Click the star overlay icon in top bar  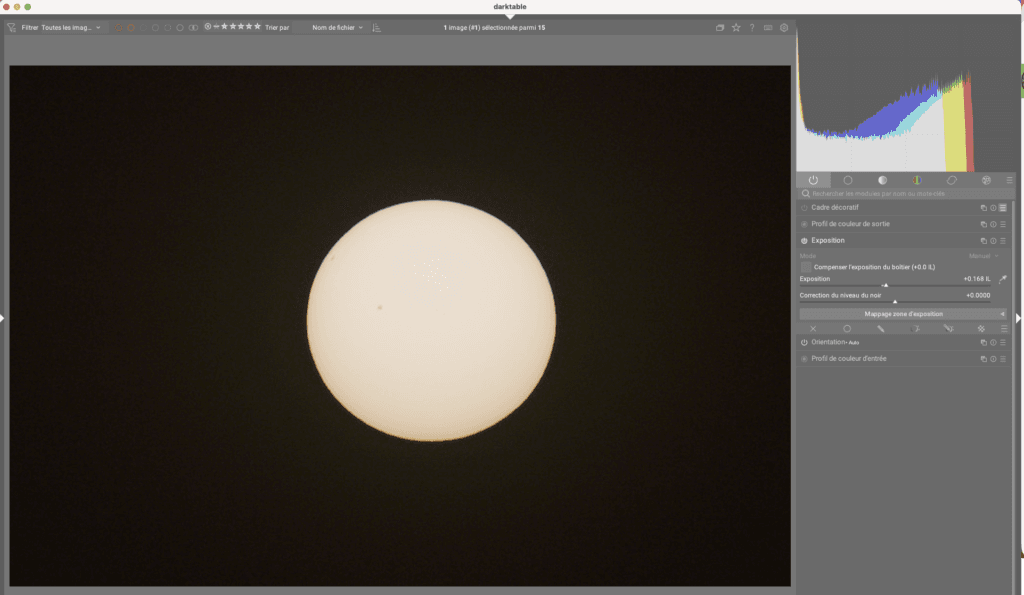(x=736, y=27)
